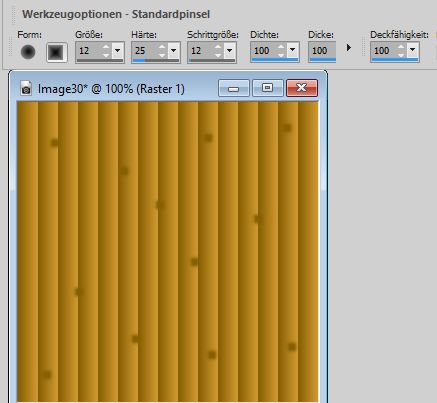Open the Härte dropdown arrow
This screenshot has width=437, height=403.
[x=174, y=51]
